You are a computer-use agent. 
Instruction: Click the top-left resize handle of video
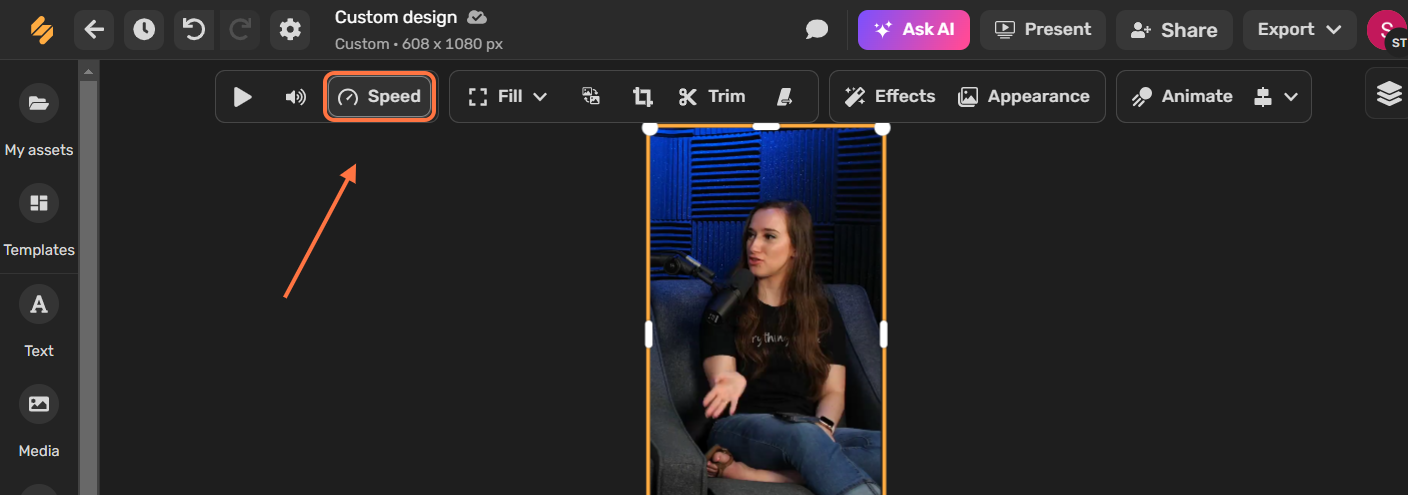pos(649,127)
